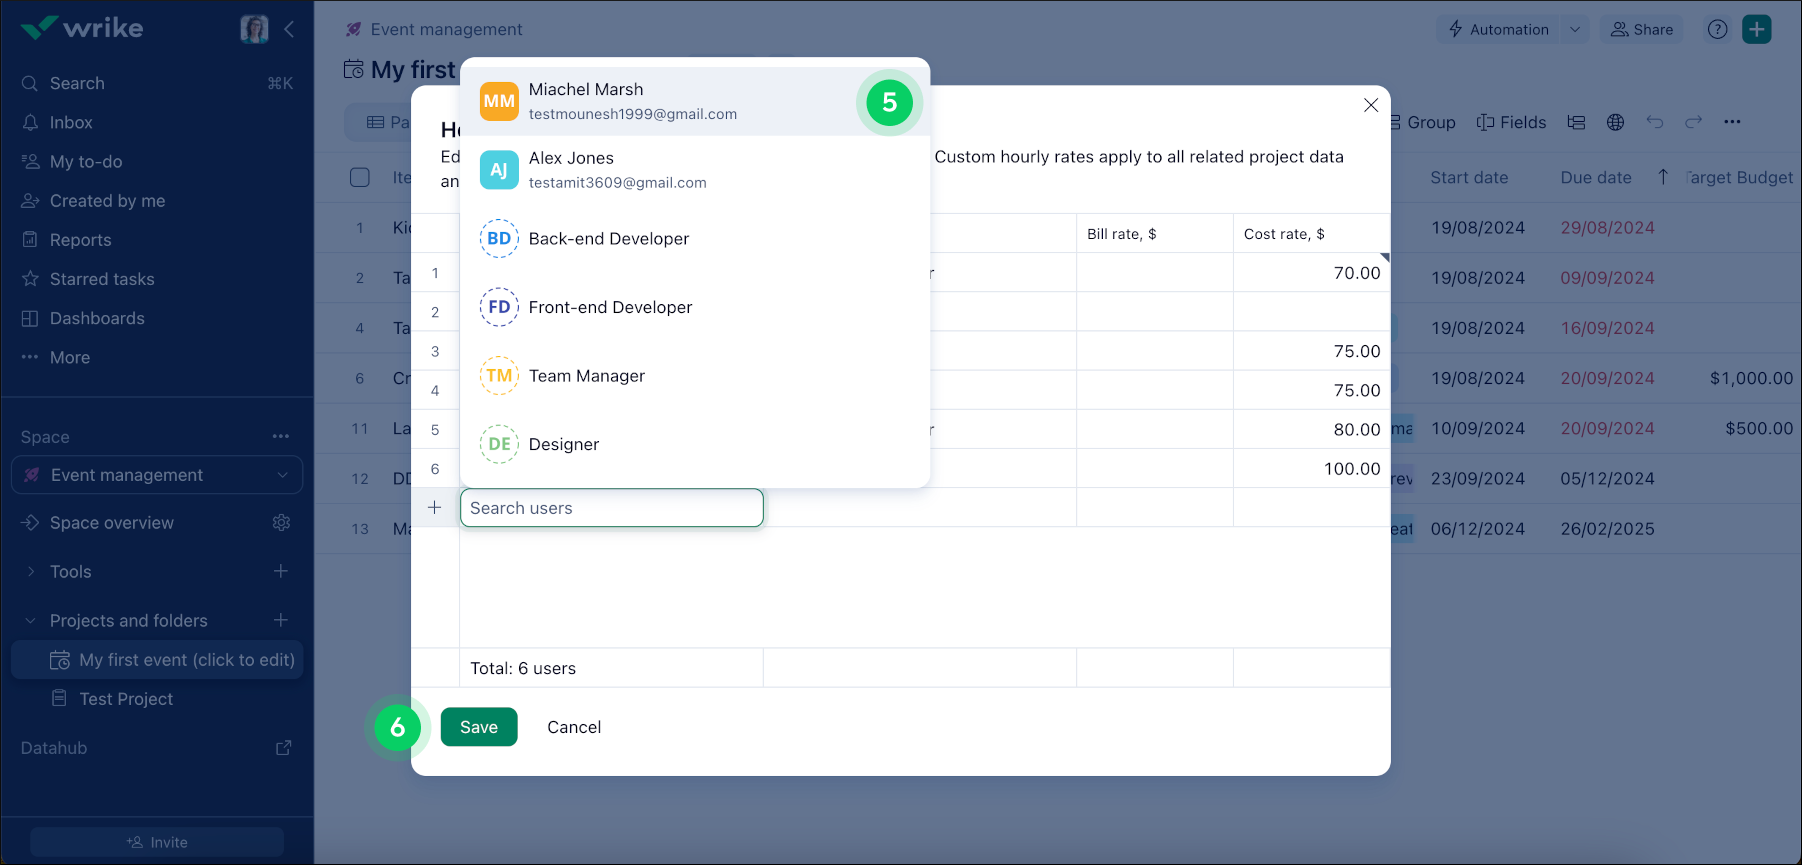Viewport: 1802px width, 865px height.
Task: Open the help question mark icon
Action: tap(1717, 29)
